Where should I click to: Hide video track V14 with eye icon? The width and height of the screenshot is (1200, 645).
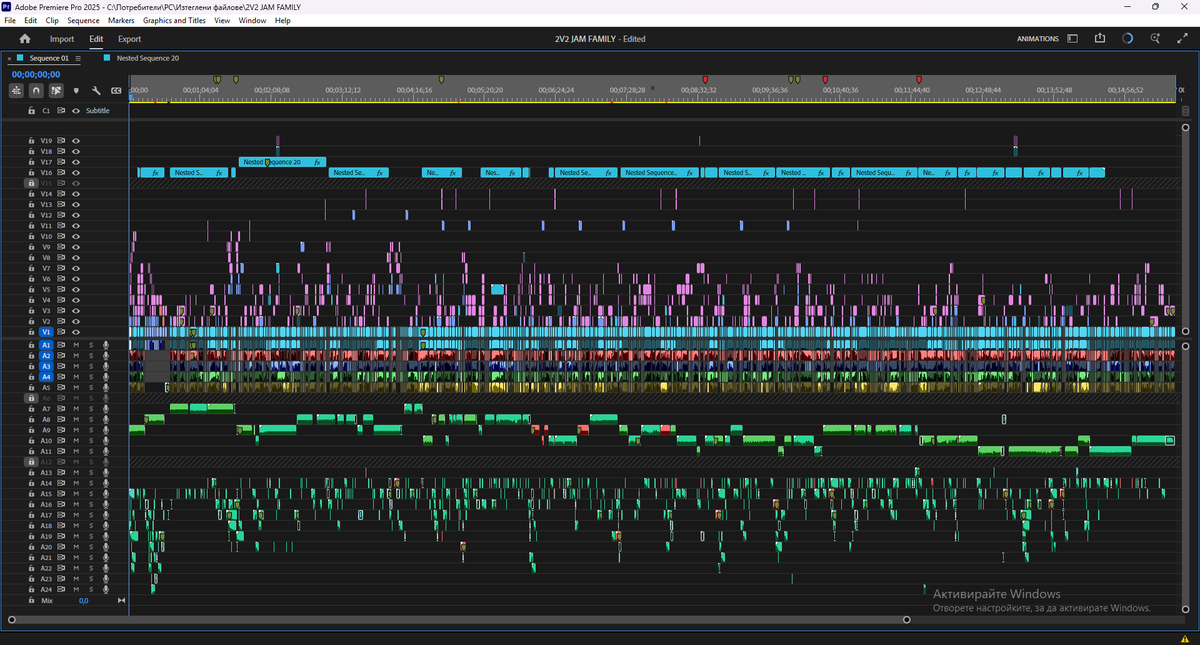[76, 194]
